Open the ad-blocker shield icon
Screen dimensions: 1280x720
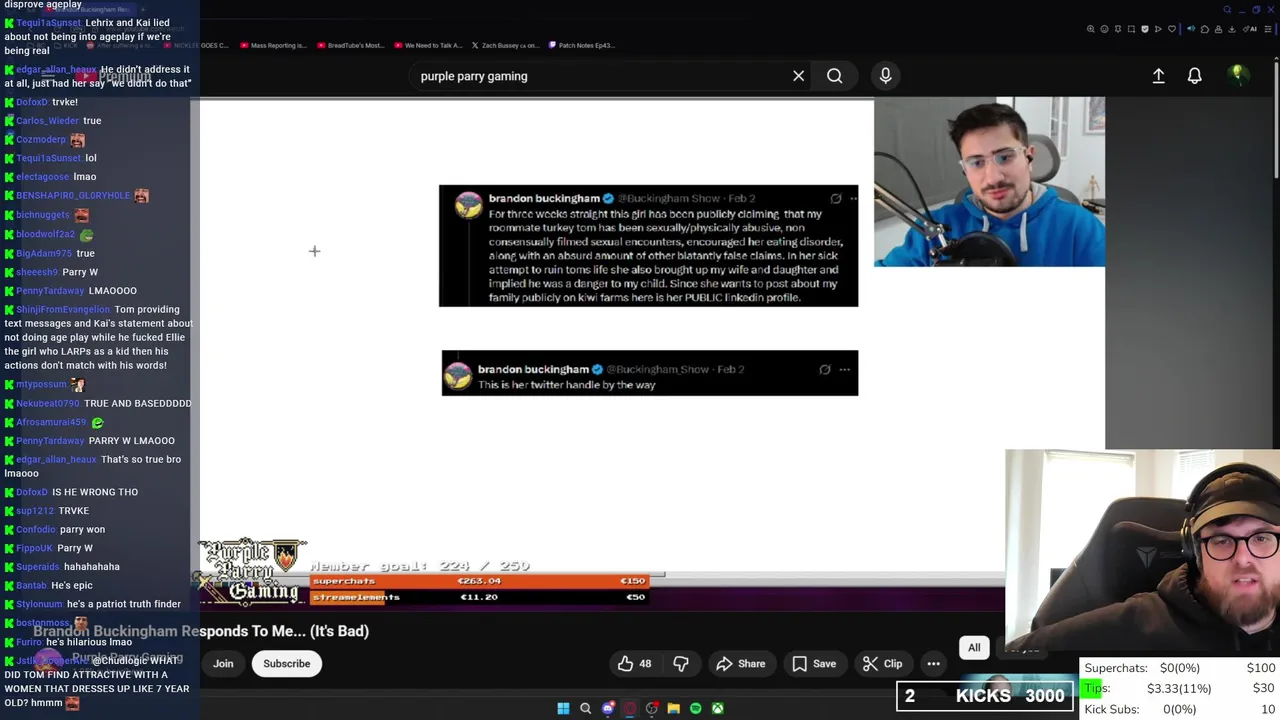(x=1145, y=29)
